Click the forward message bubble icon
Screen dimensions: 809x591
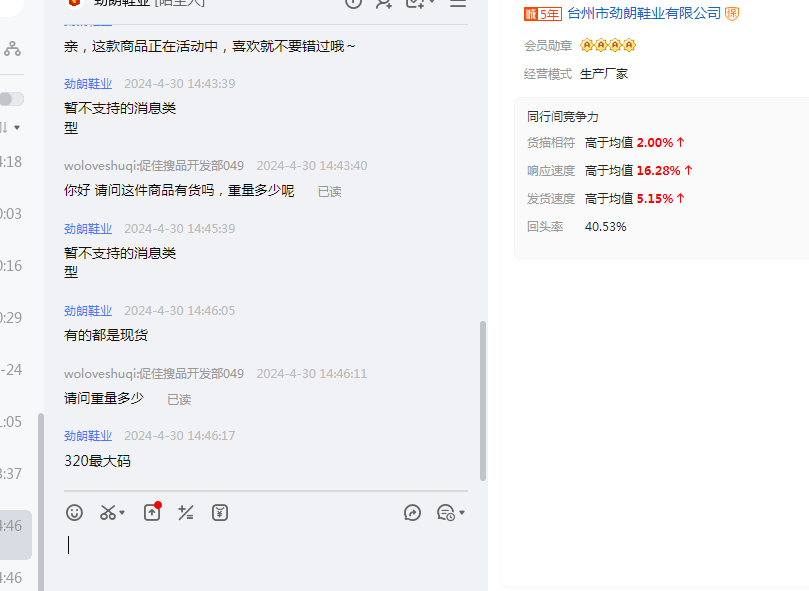(x=412, y=513)
